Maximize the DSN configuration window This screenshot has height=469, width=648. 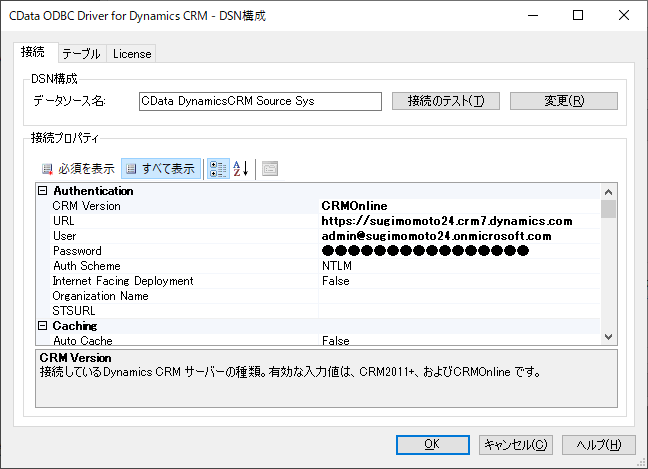[578, 15]
